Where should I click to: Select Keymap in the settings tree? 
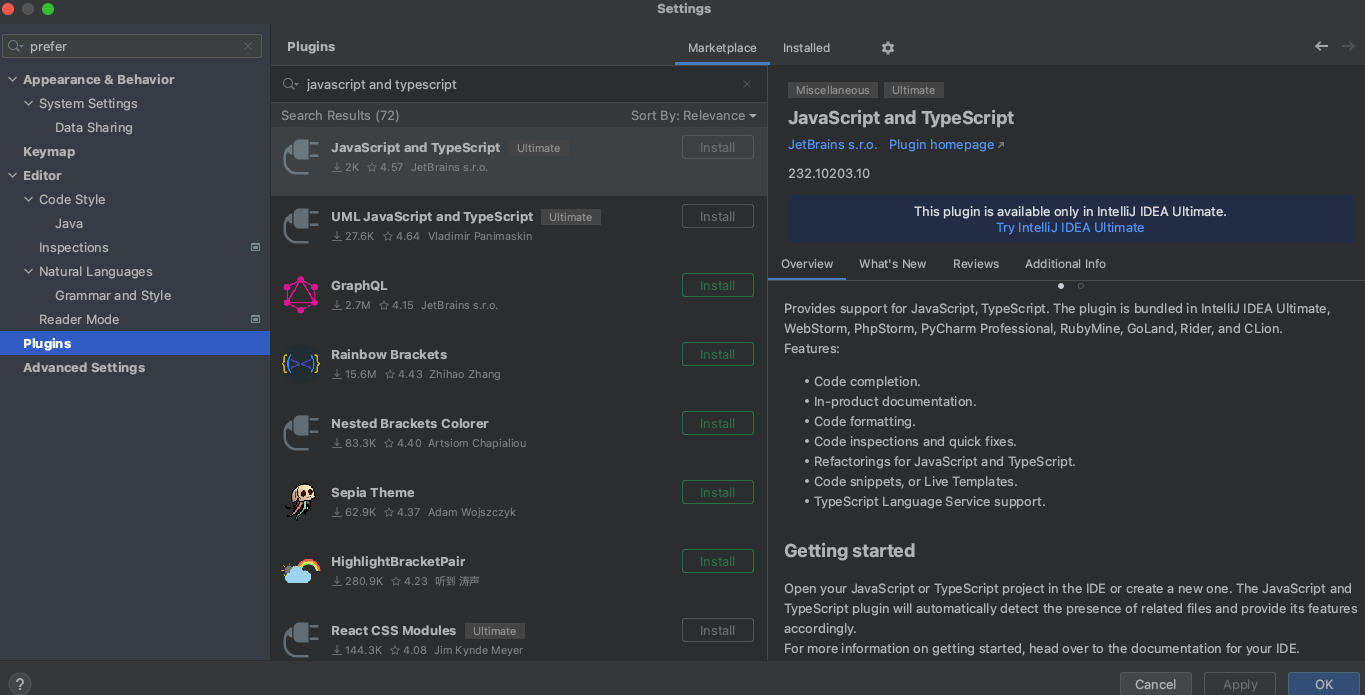point(49,151)
